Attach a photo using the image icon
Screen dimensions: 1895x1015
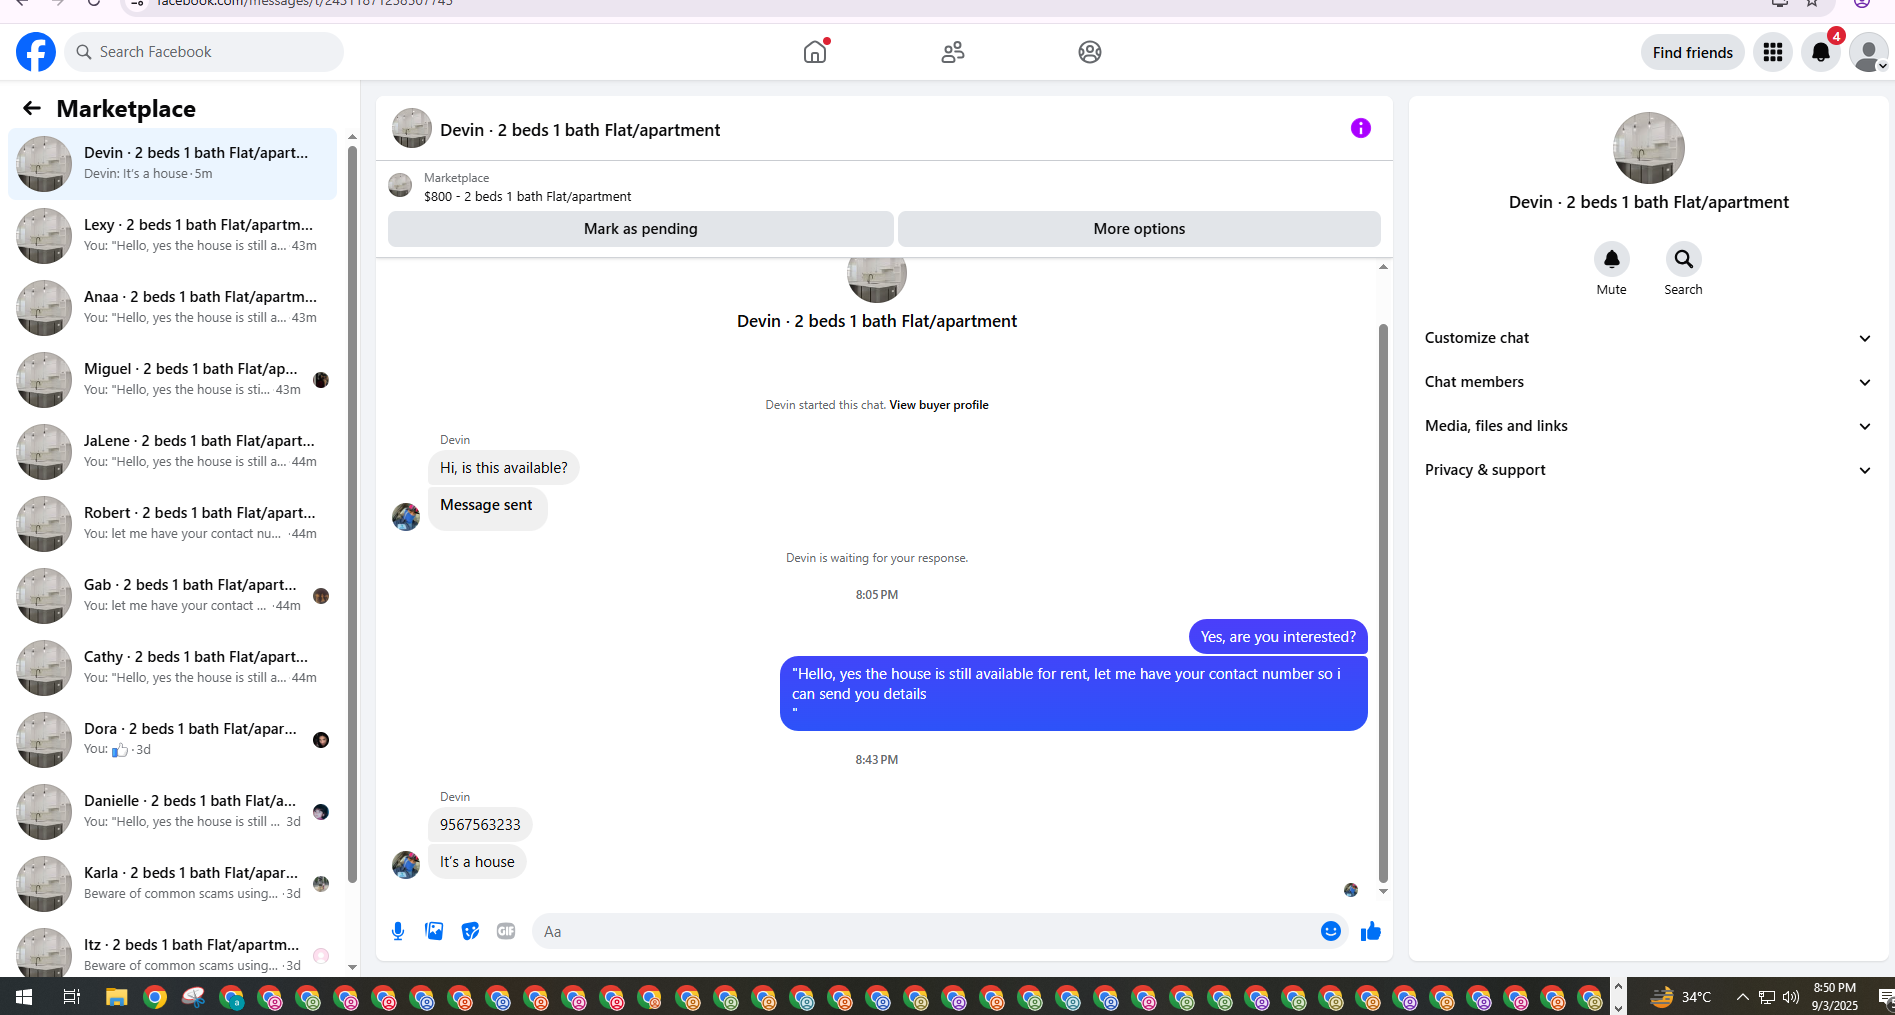pyautogui.click(x=434, y=931)
